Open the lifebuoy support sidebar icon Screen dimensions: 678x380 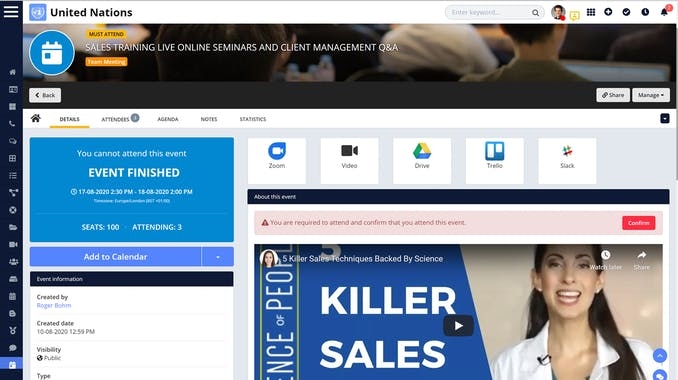13,210
